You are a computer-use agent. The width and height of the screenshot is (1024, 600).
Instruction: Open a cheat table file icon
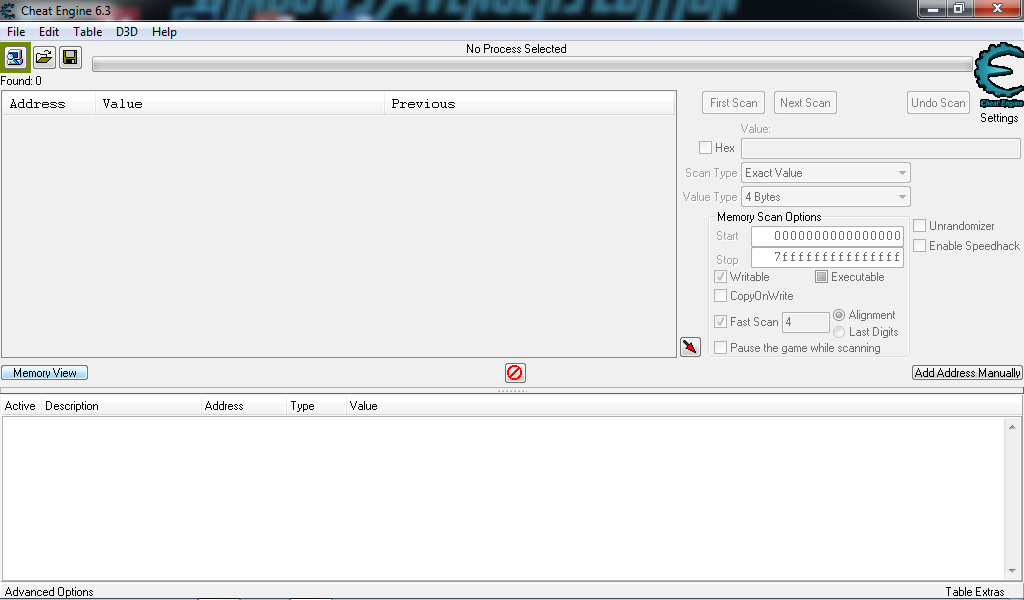pyautogui.click(x=44, y=57)
